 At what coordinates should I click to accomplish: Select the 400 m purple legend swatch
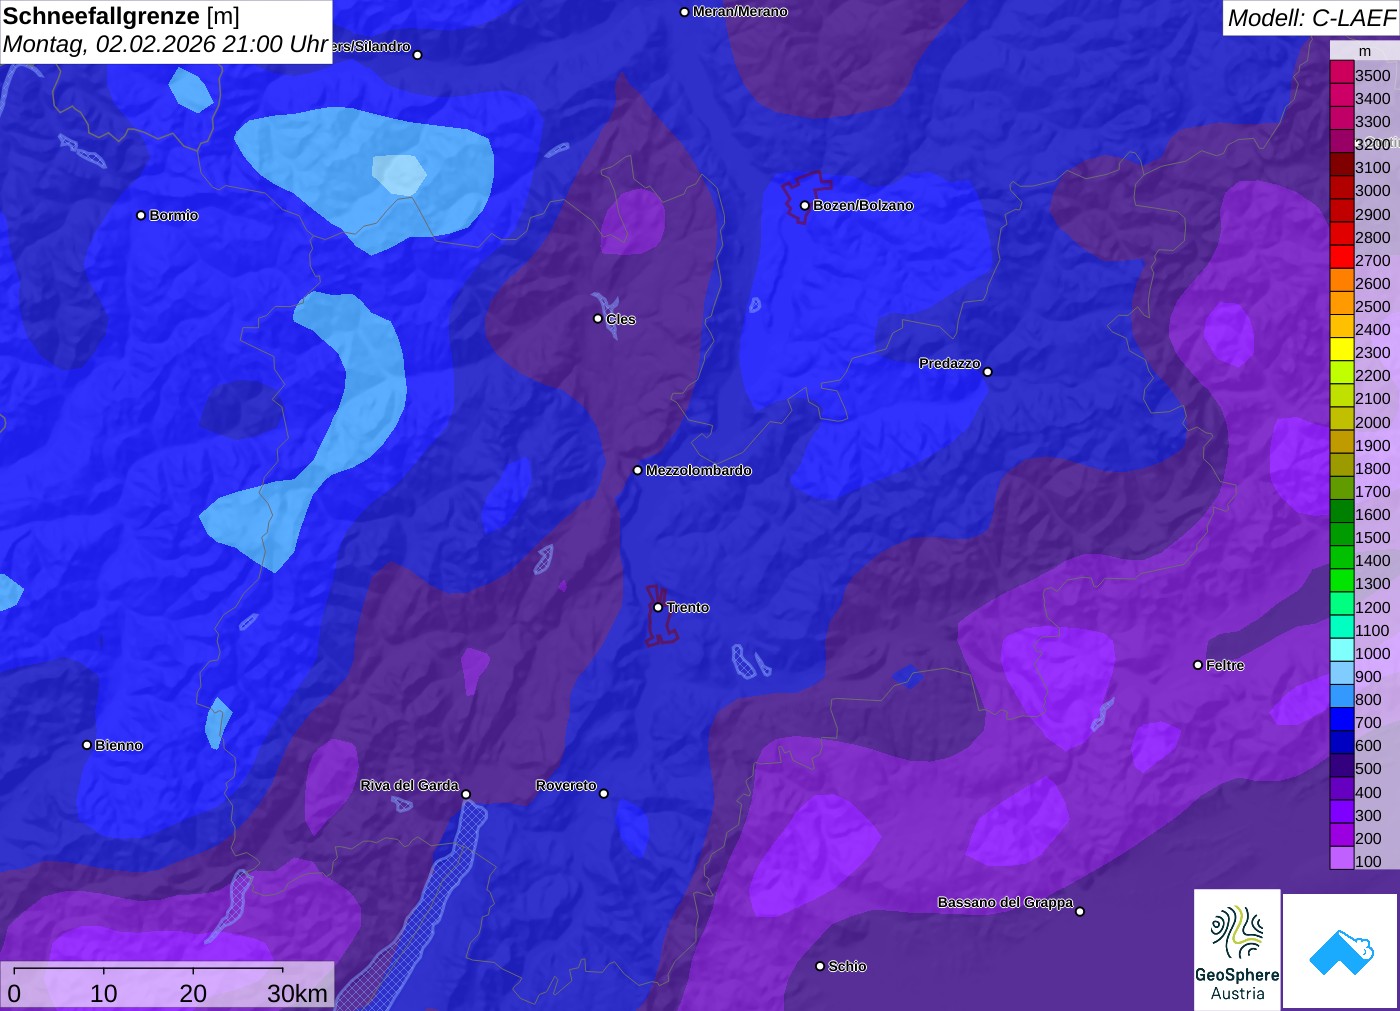(1342, 790)
